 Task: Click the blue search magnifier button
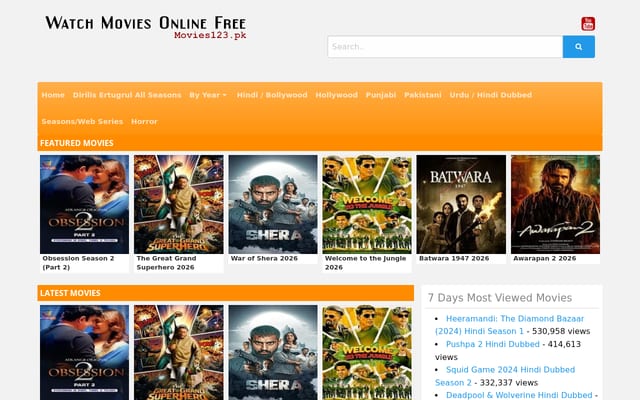tap(578, 47)
